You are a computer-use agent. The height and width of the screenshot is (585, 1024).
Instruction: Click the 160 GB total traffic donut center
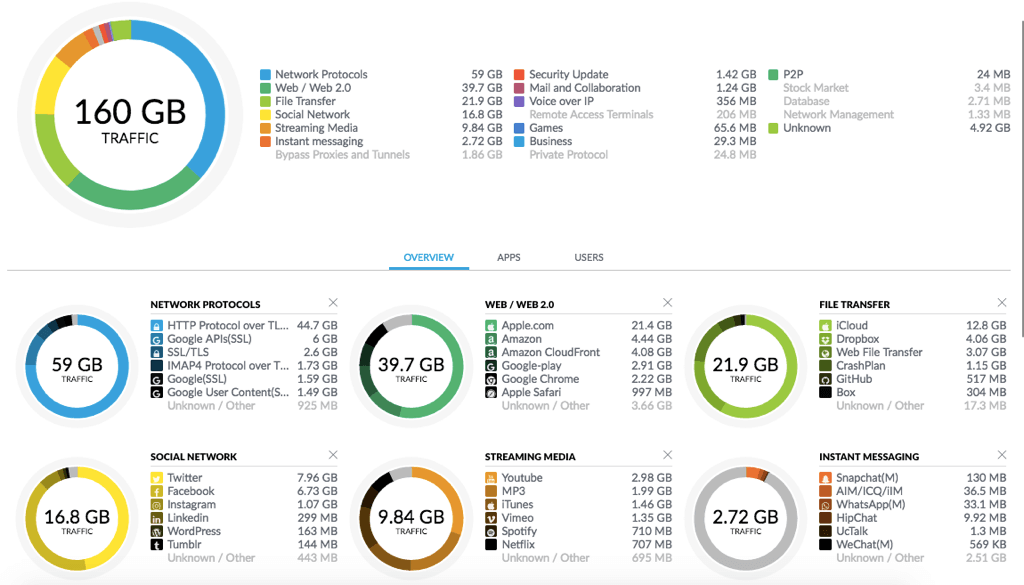click(x=130, y=118)
